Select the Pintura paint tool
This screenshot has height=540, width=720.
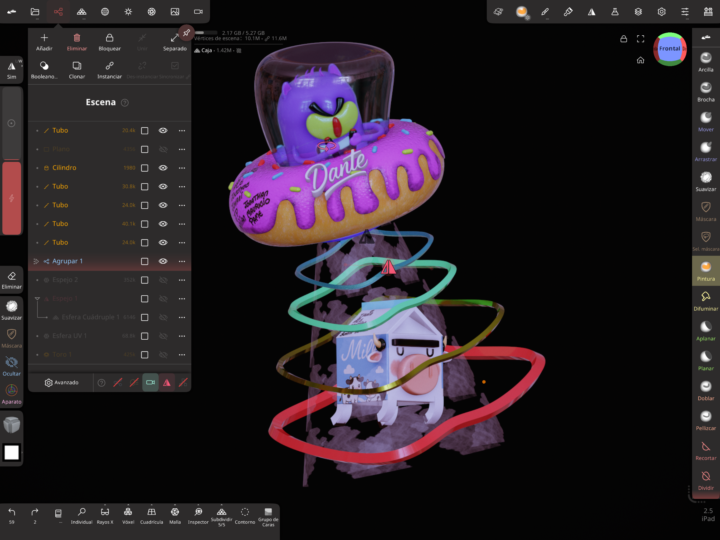(x=706, y=271)
